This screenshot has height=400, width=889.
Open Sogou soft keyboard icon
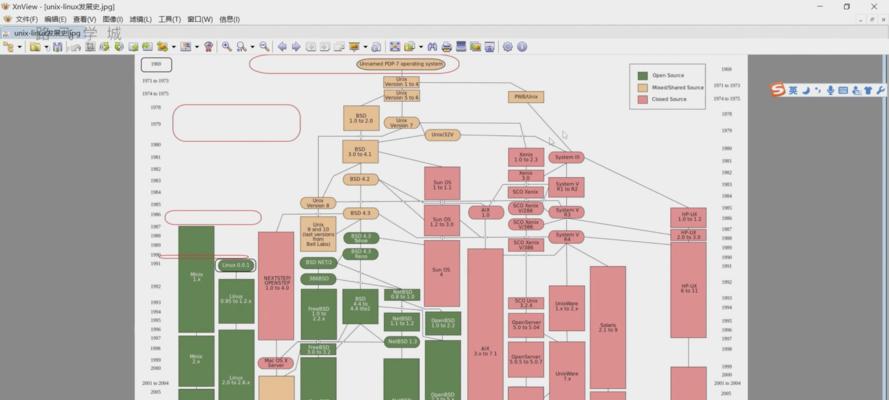843,90
